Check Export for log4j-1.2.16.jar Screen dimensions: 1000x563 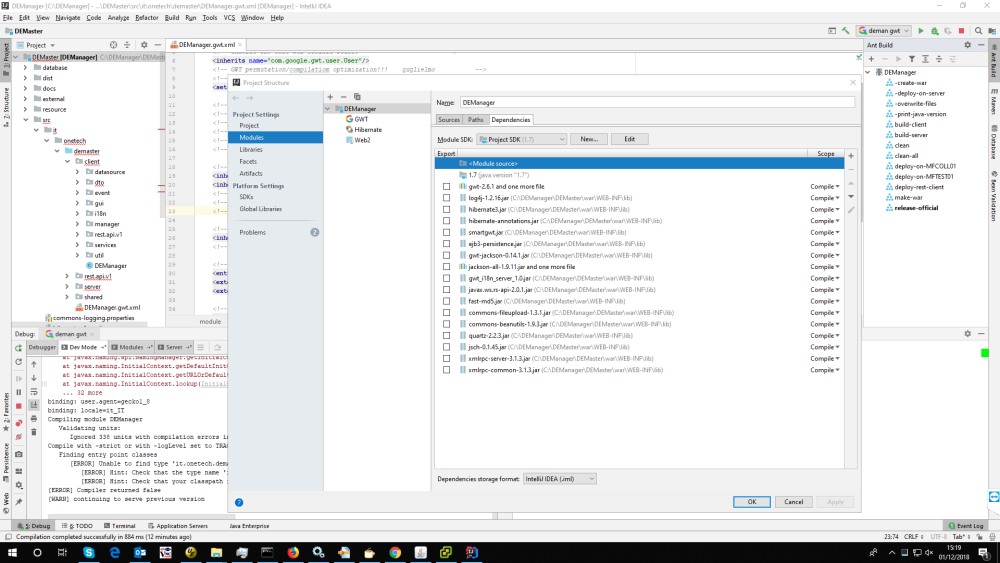click(x=446, y=198)
